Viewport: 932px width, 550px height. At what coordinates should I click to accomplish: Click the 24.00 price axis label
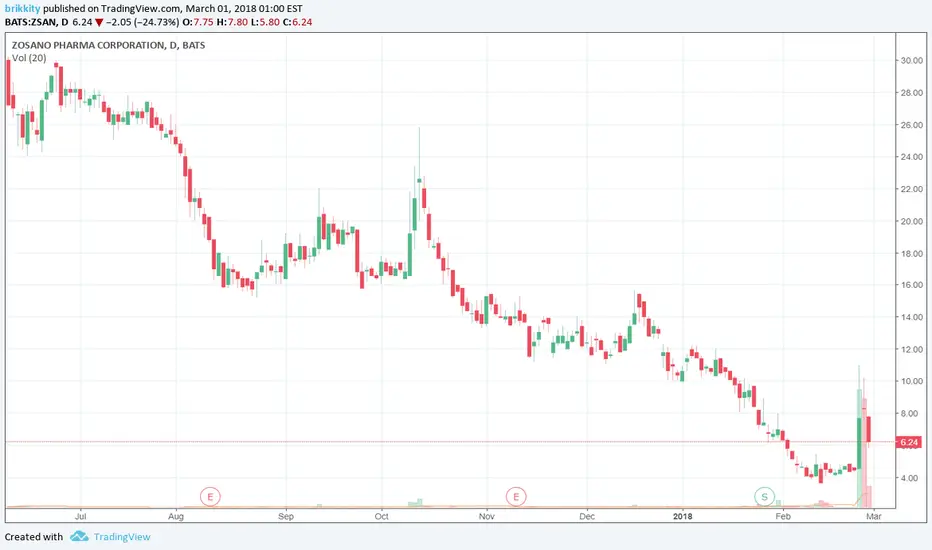(912, 157)
